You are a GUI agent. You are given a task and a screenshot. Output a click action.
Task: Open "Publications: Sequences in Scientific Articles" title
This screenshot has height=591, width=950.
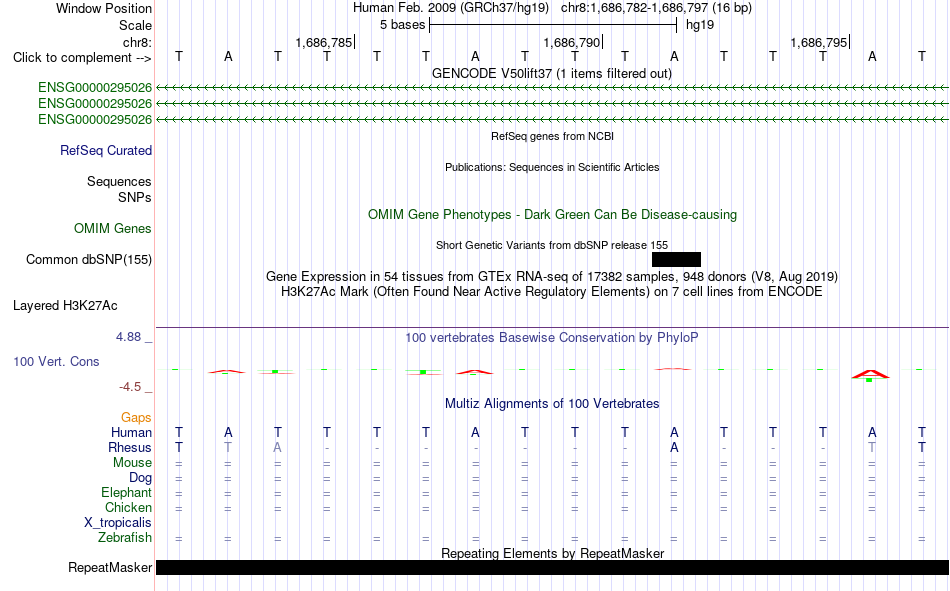[x=552, y=167]
